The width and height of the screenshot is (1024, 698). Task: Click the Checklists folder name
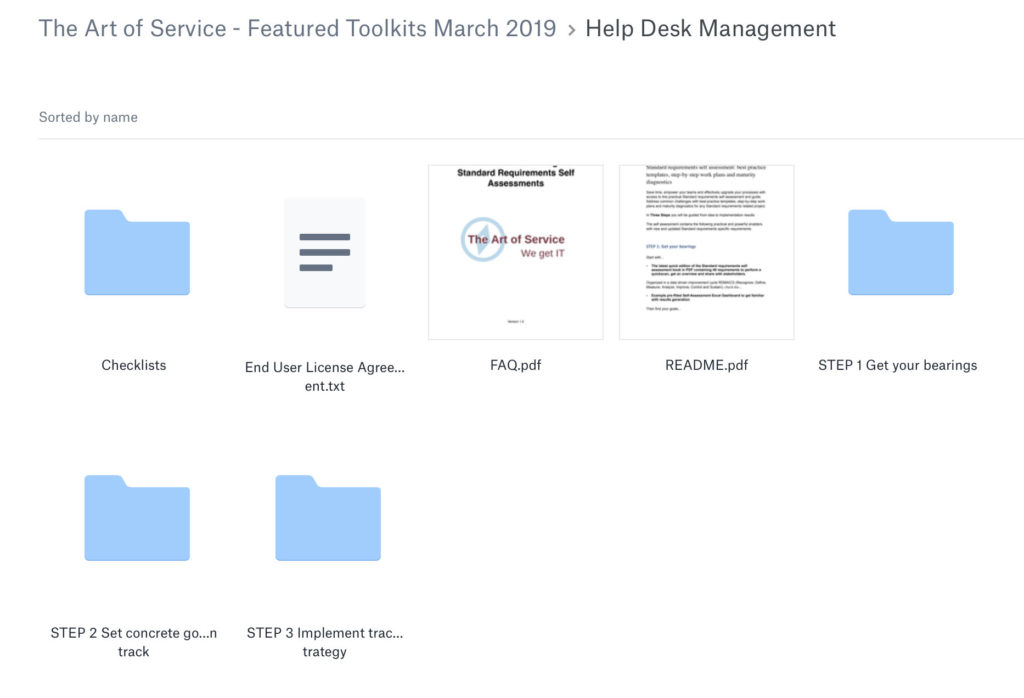click(x=134, y=365)
